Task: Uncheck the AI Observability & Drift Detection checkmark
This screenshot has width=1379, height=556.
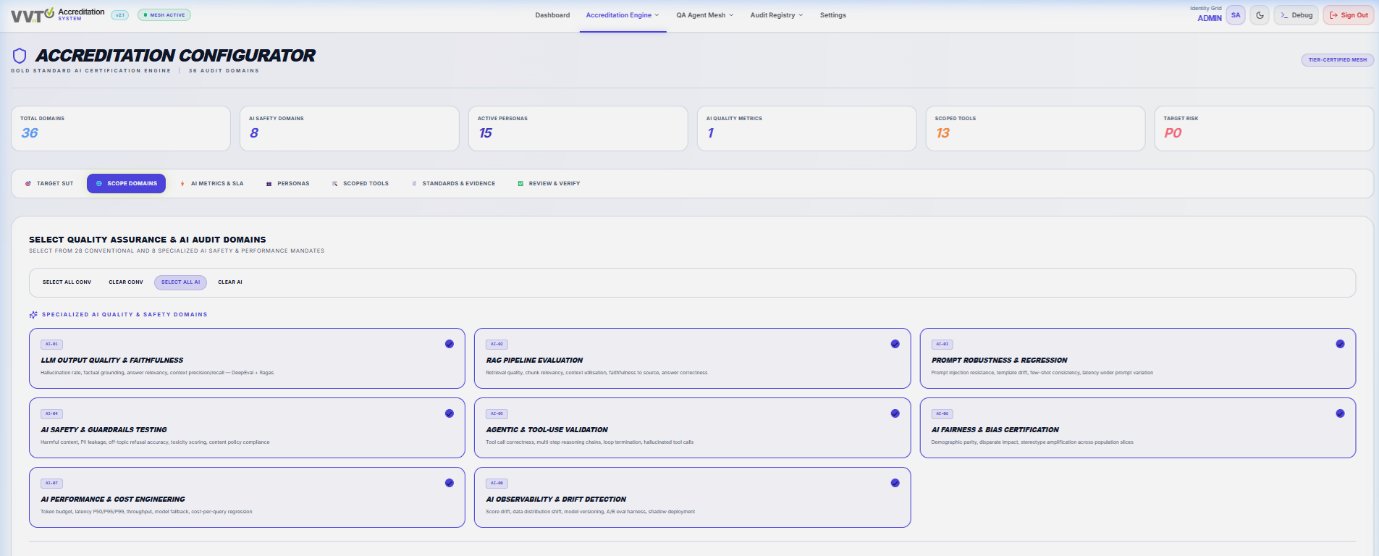Action: [895, 482]
